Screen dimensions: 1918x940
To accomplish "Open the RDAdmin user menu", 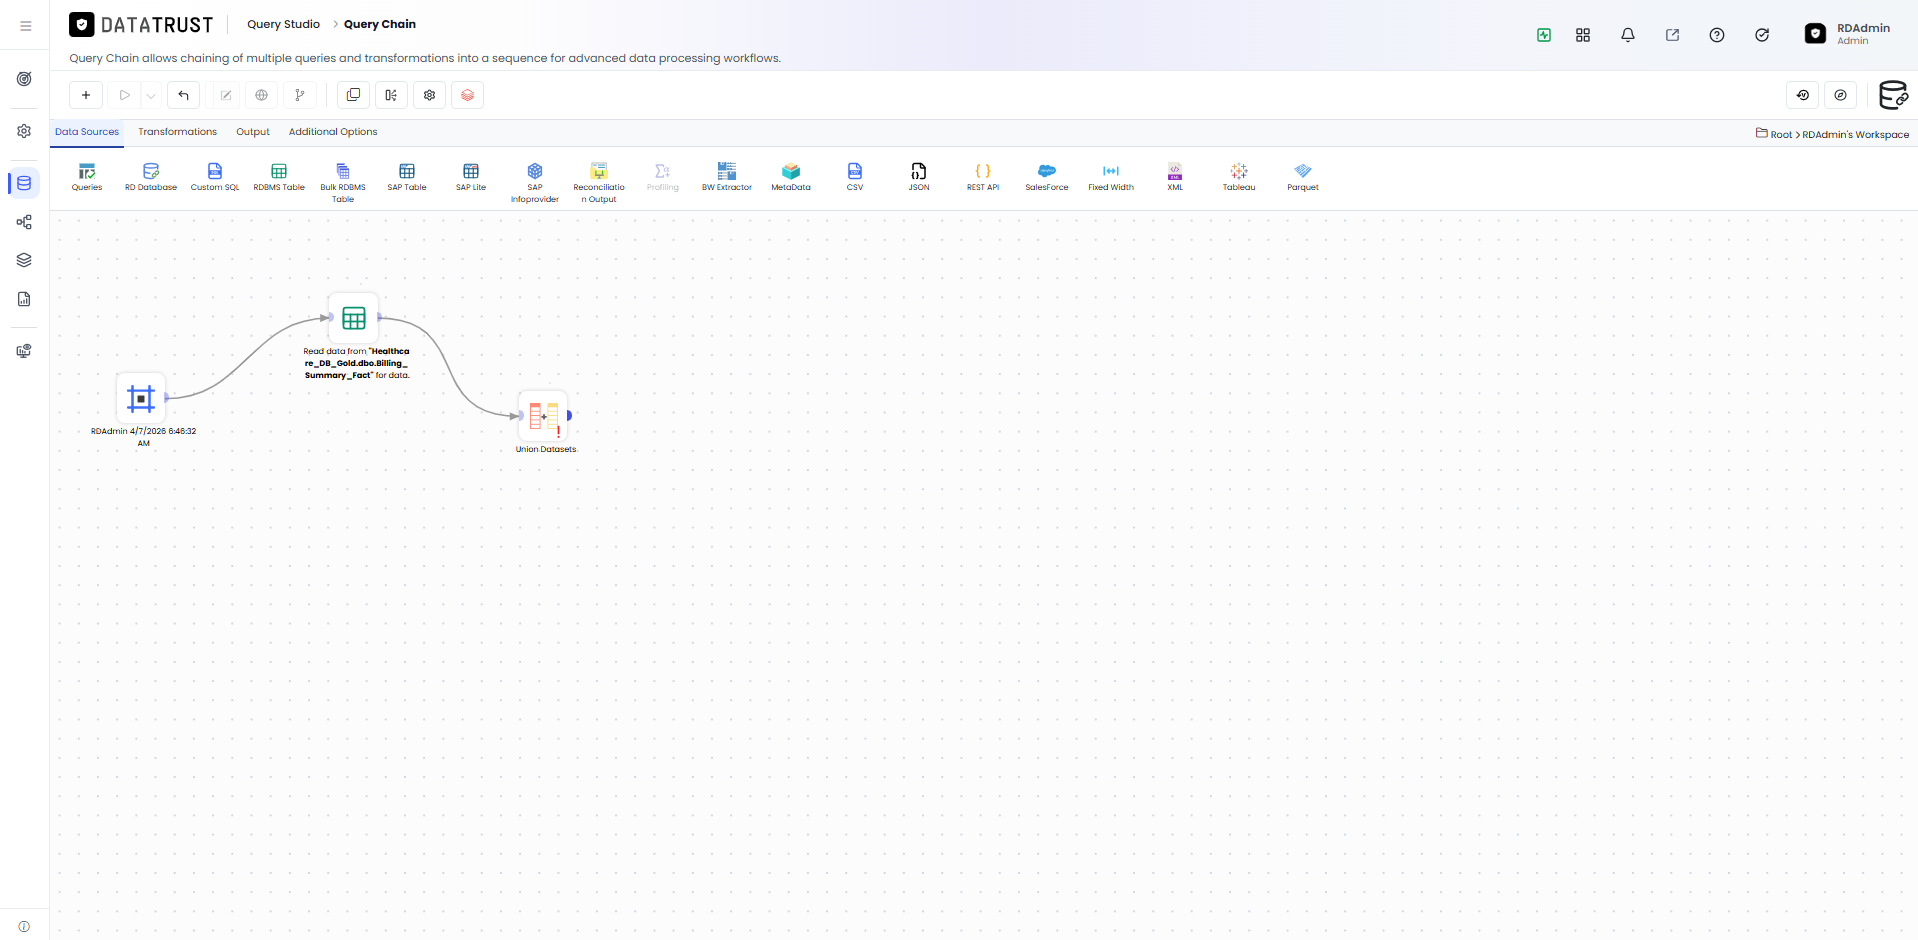I will [x=1848, y=34].
